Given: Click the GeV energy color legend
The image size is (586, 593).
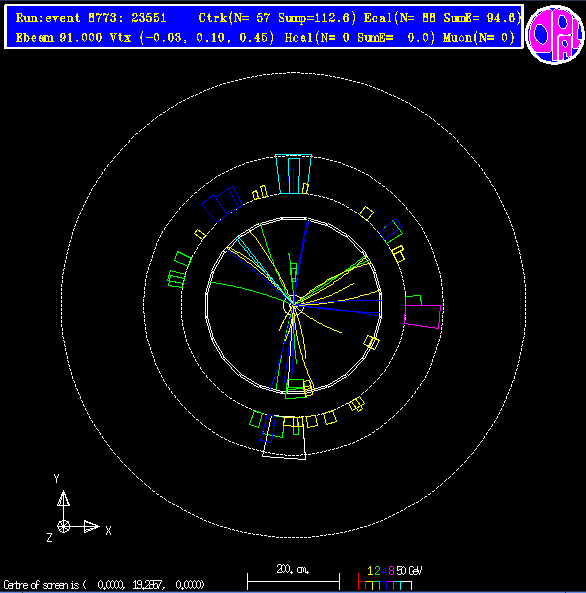Looking at the screenshot, I should [390, 577].
